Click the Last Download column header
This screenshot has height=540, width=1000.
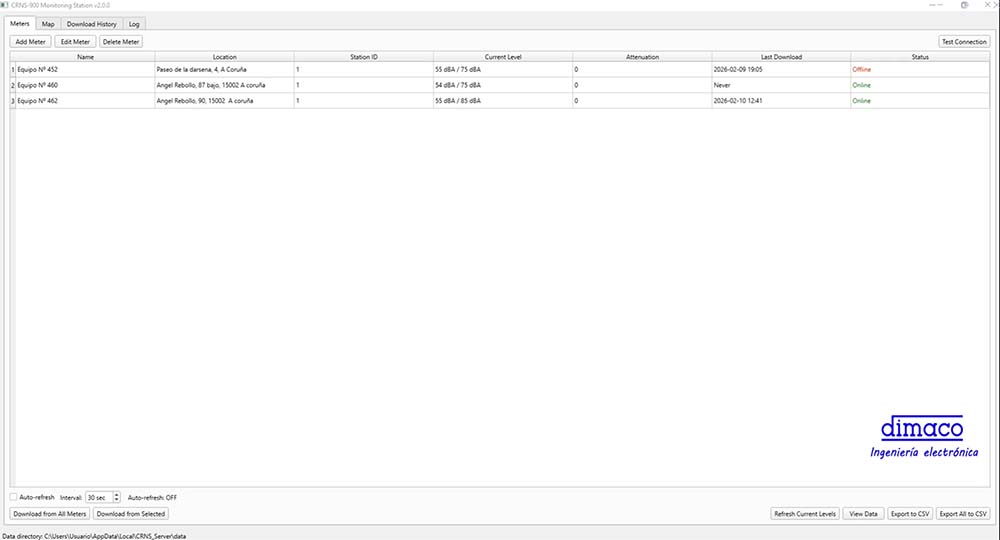tap(781, 57)
